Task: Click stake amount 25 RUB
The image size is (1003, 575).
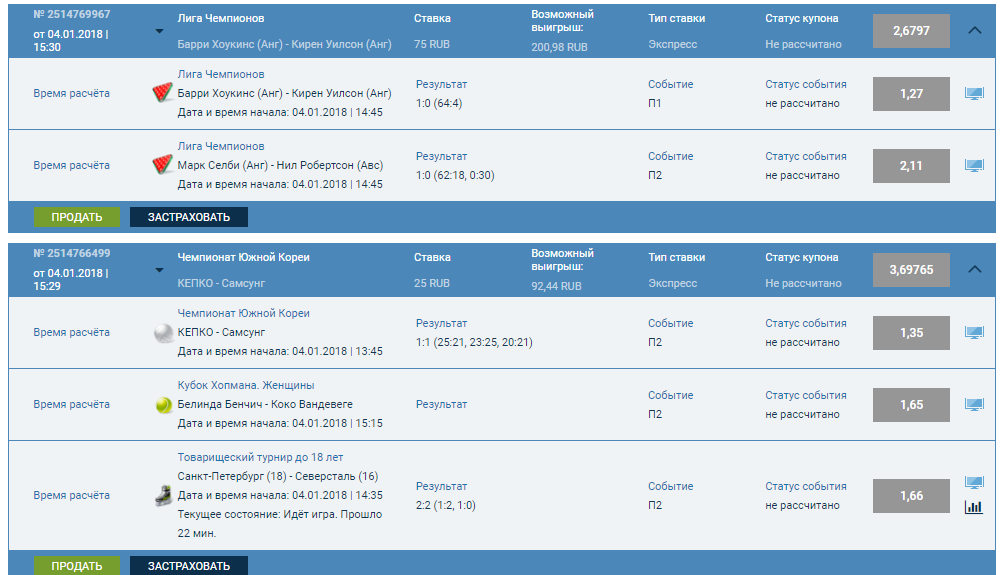Action: (x=432, y=283)
